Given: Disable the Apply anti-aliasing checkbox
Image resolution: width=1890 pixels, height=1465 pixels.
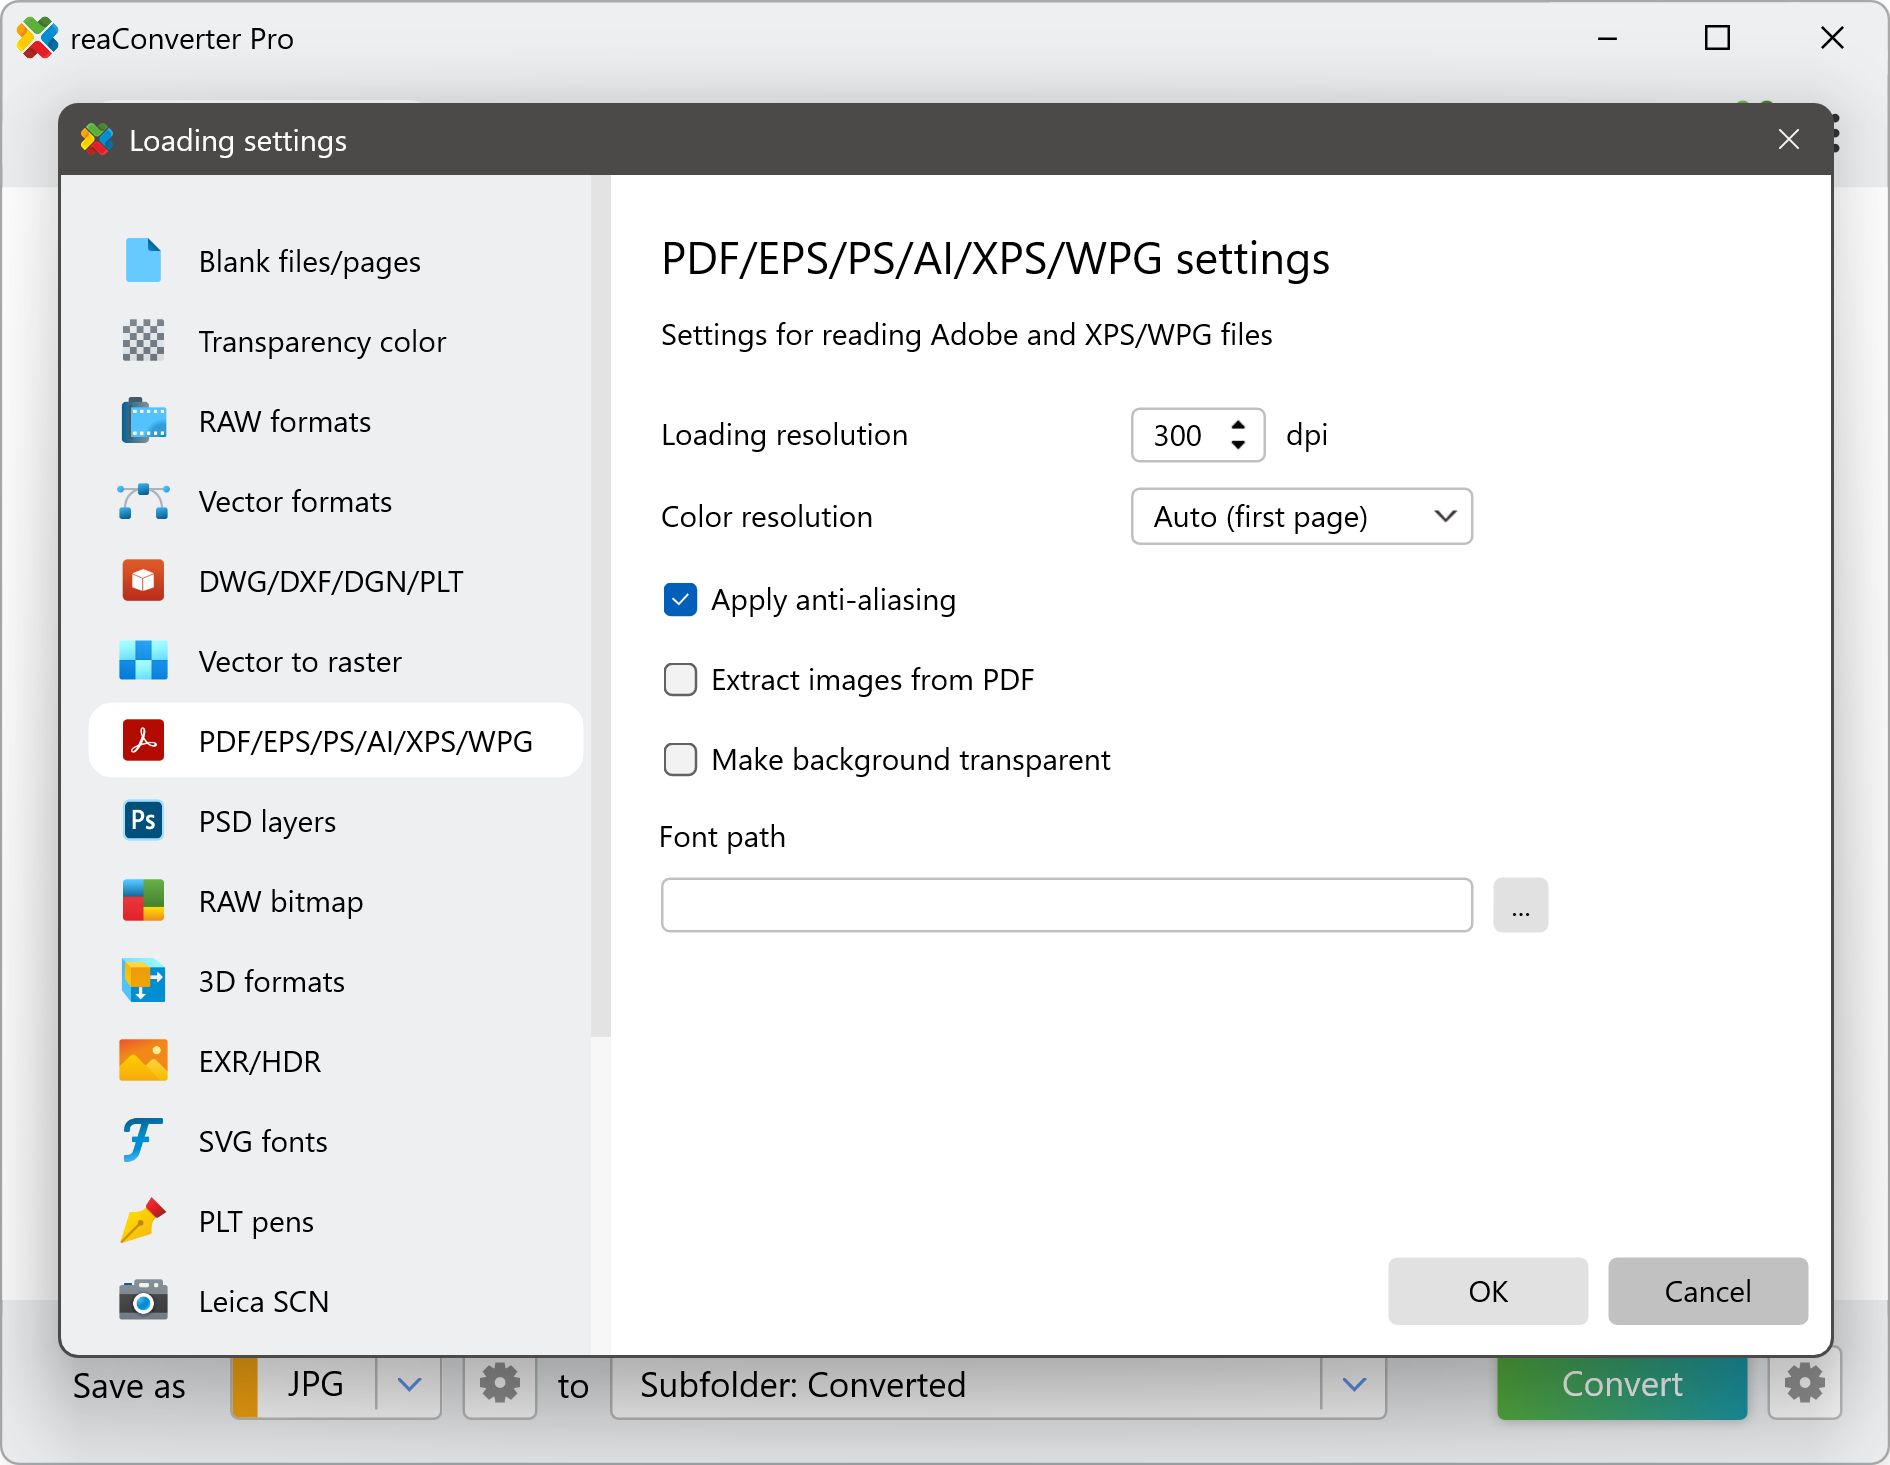Looking at the screenshot, I should [x=680, y=600].
